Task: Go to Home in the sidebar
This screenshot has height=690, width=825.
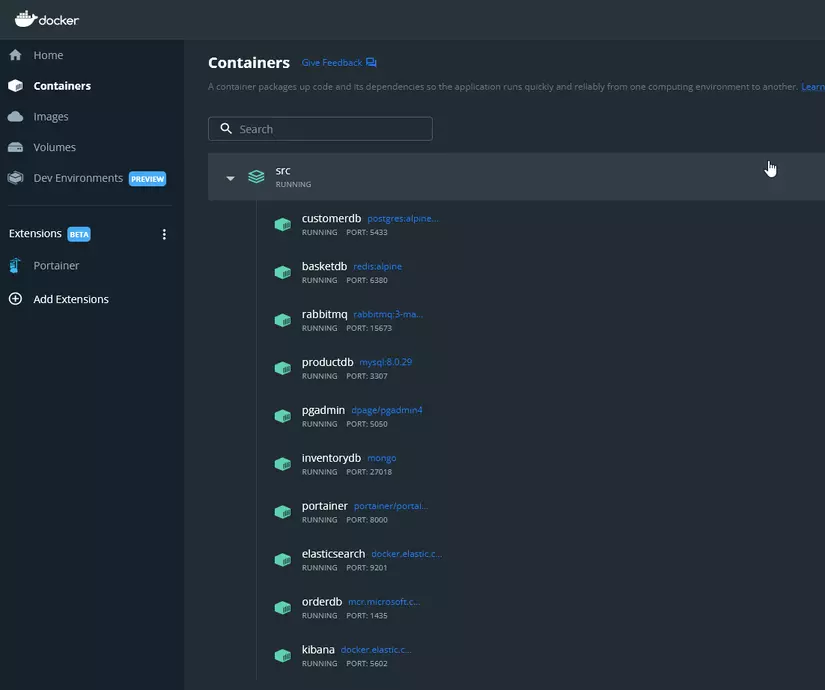Action: pyautogui.click(x=48, y=55)
